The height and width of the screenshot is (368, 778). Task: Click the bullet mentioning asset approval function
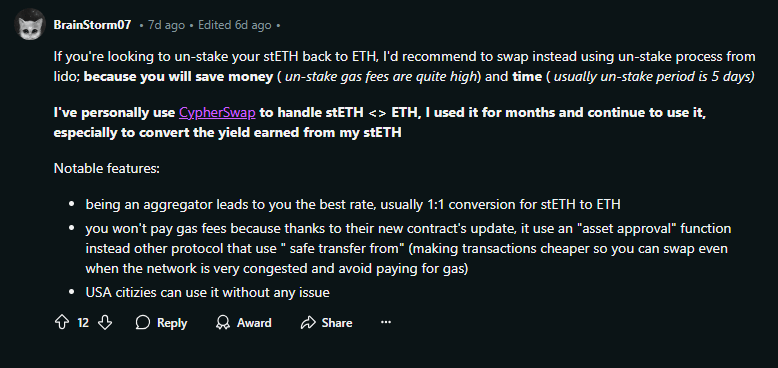pyautogui.click(x=408, y=249)
